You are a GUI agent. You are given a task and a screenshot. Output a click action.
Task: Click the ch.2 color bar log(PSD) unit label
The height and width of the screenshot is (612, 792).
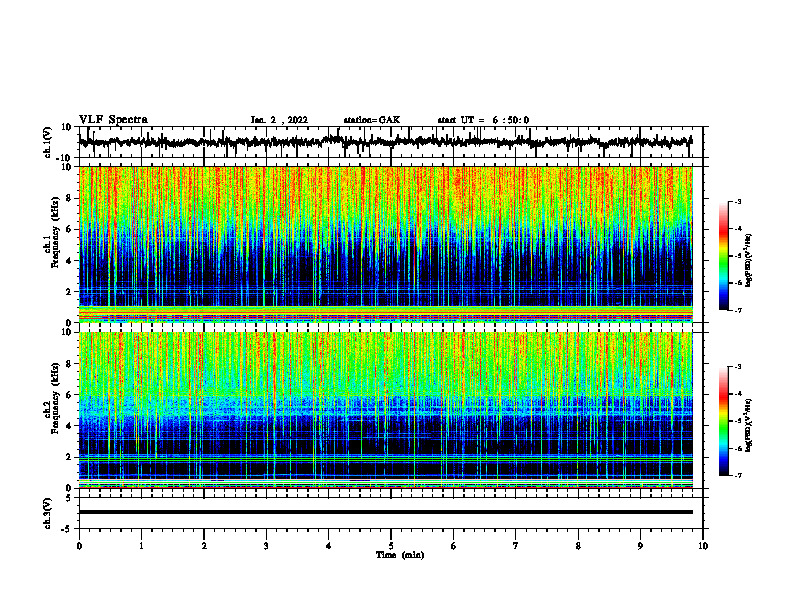[749, 425]
